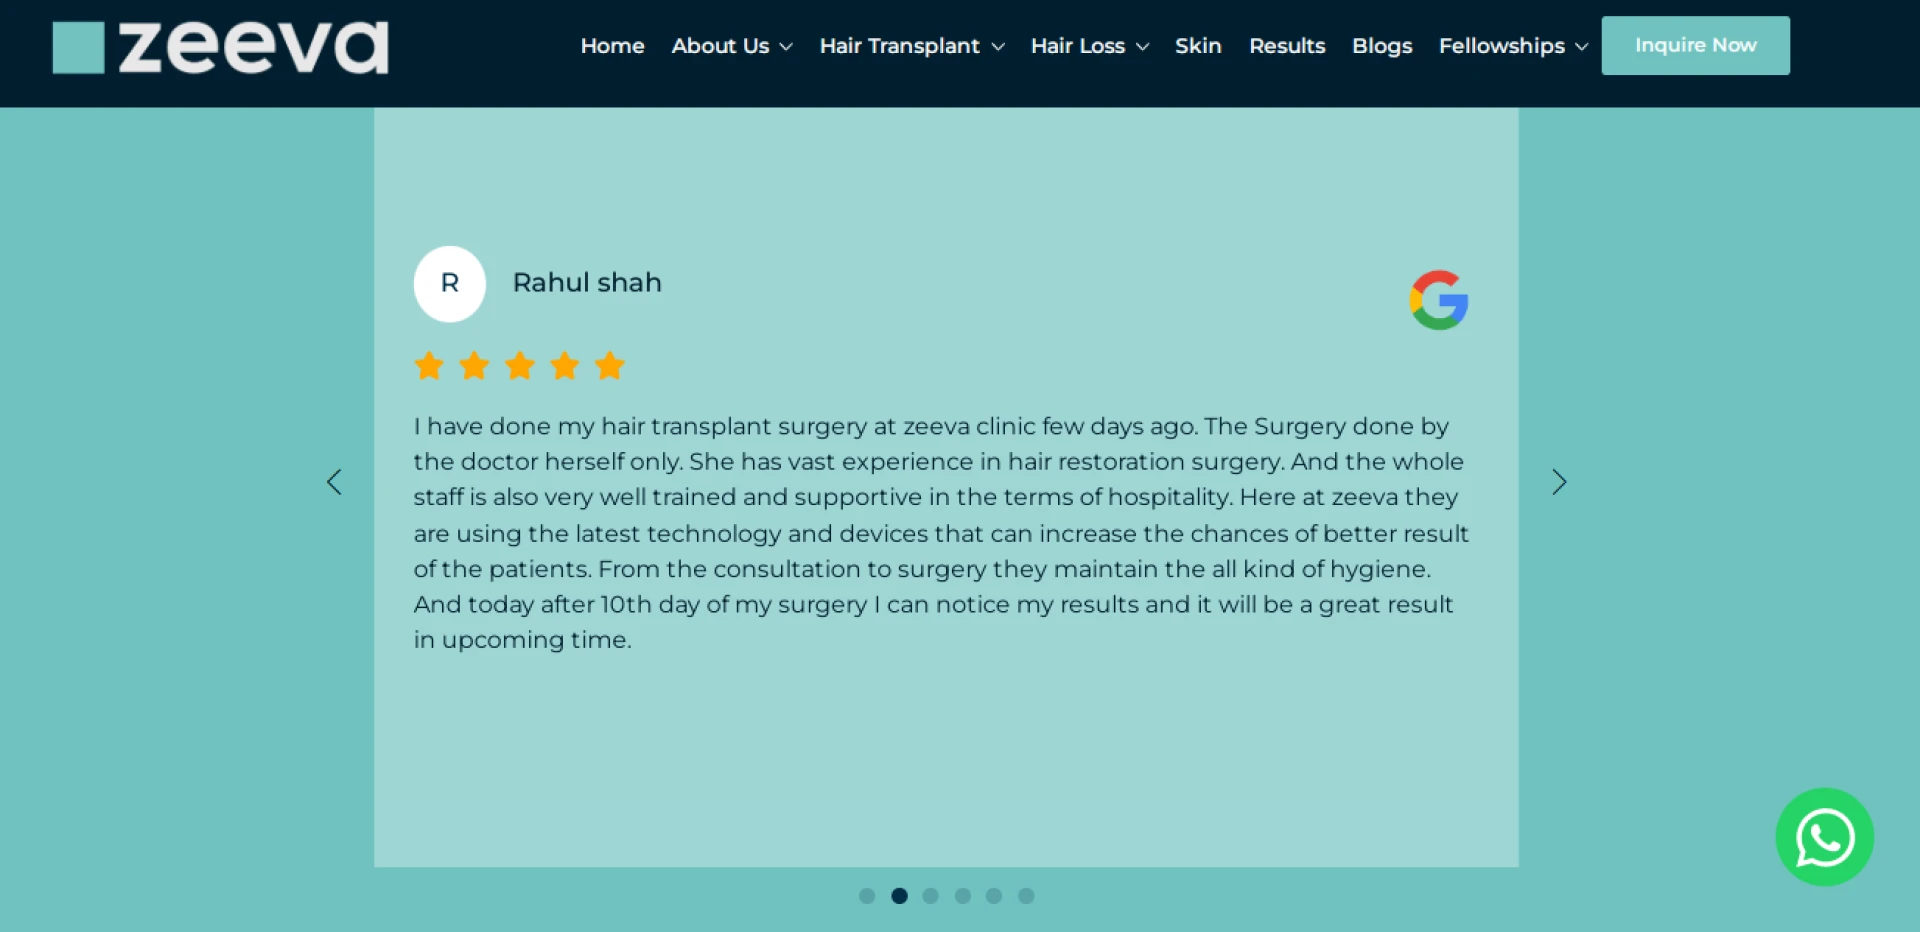Open the Google review source icon

click(1438, 298)
